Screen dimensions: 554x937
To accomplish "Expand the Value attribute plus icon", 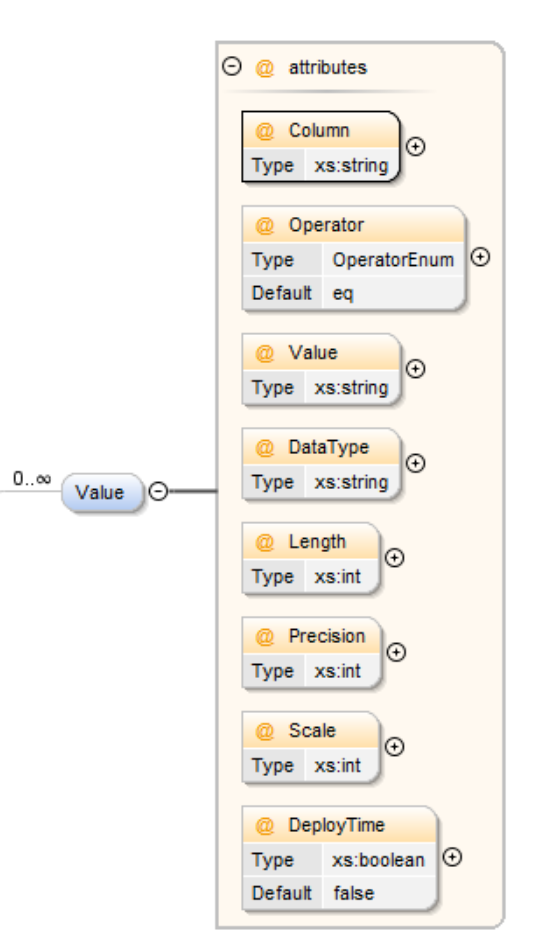I will click(415, 369).
